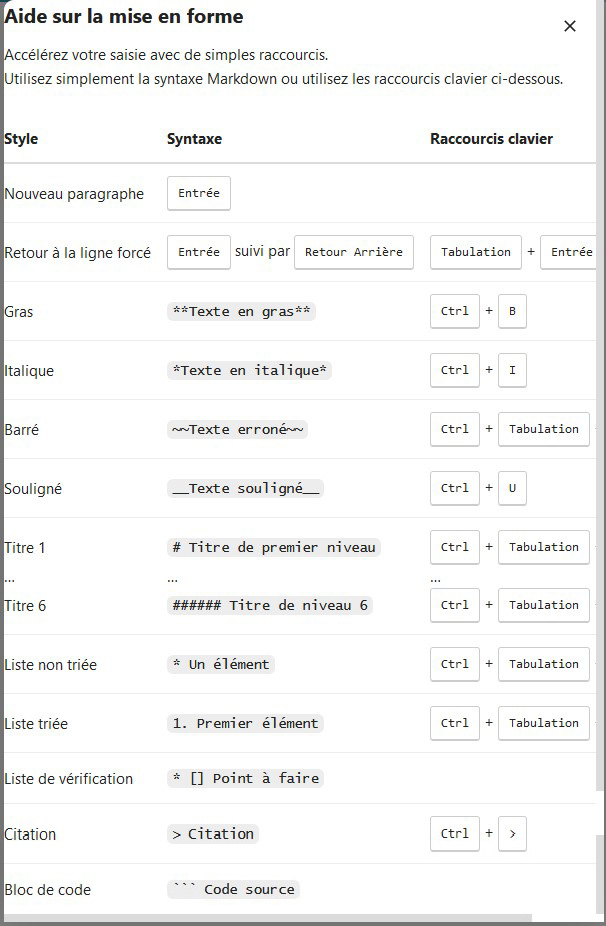The image size is (606, 926).
Task: Click the I key in Italique shortcut
Action: coord(512,370)
